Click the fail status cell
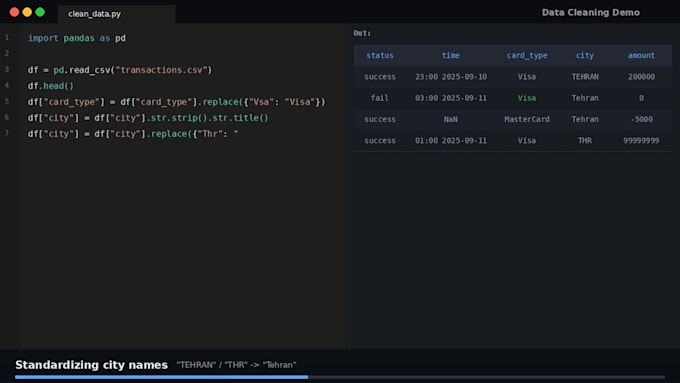 380,98
